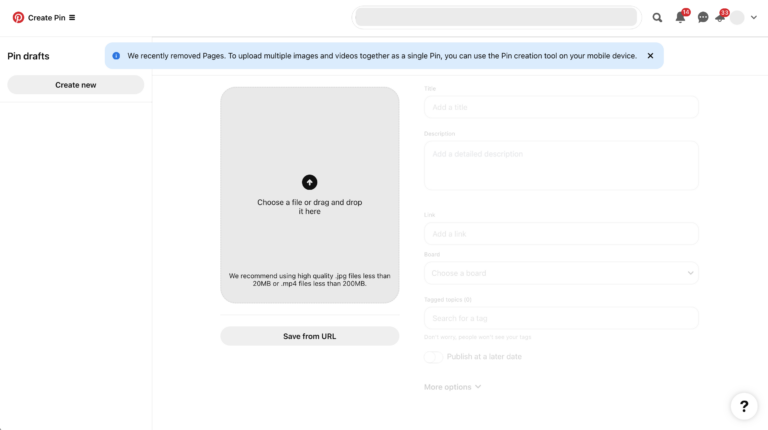Open the messages chat bubble icon
This screenshot has width=768, height=430.
tap(703, 17)
